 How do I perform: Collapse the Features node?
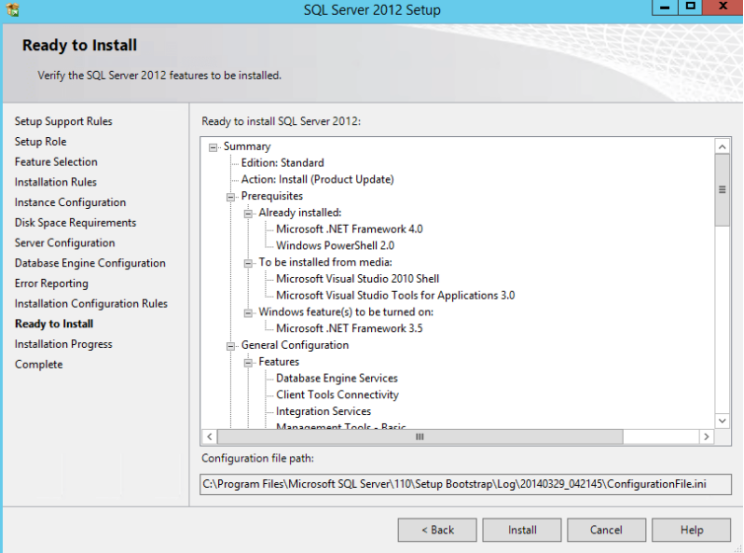248,363
